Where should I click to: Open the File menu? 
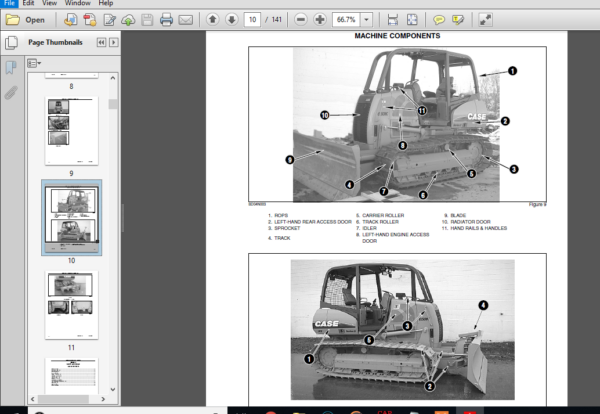(x=9, y=3)
